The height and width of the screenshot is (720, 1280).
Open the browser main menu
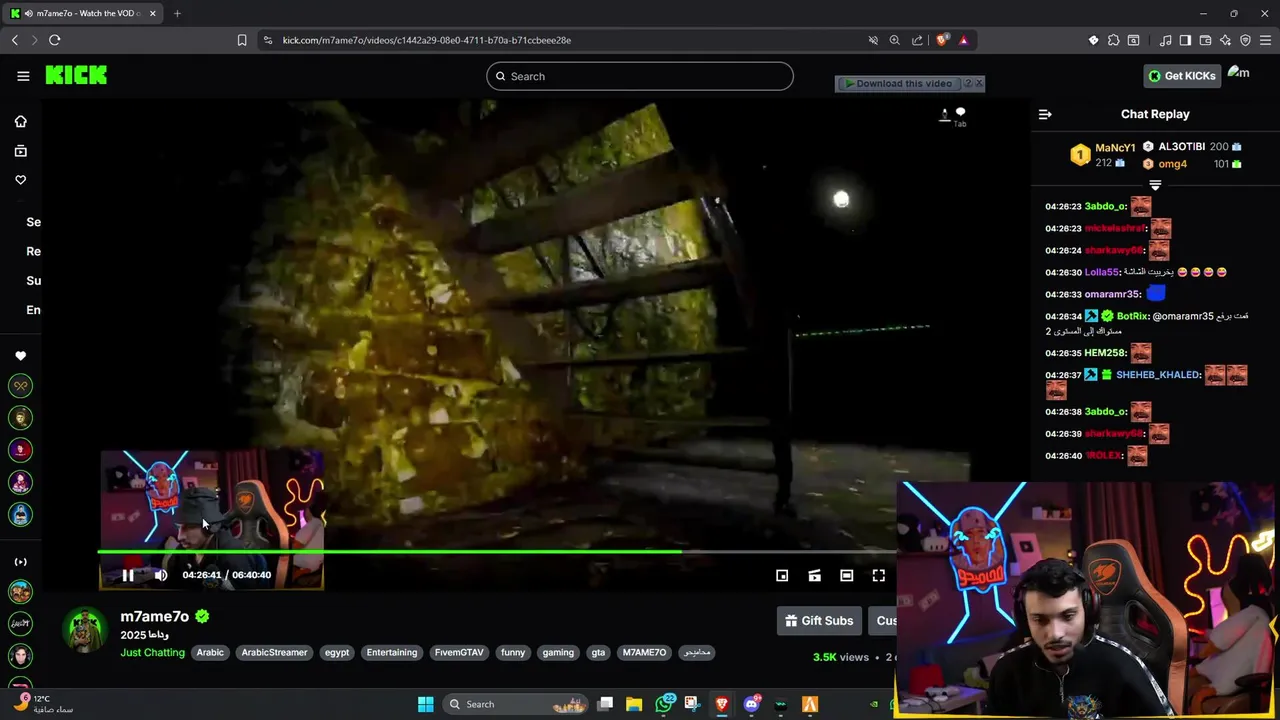pyautogui.click(x=1265, y=40)
